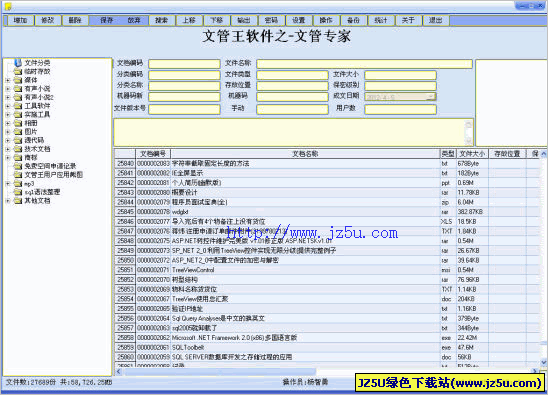Click the 修改 toolbar button
Viewport: 548px width, 395px height.
pos(48,21)
